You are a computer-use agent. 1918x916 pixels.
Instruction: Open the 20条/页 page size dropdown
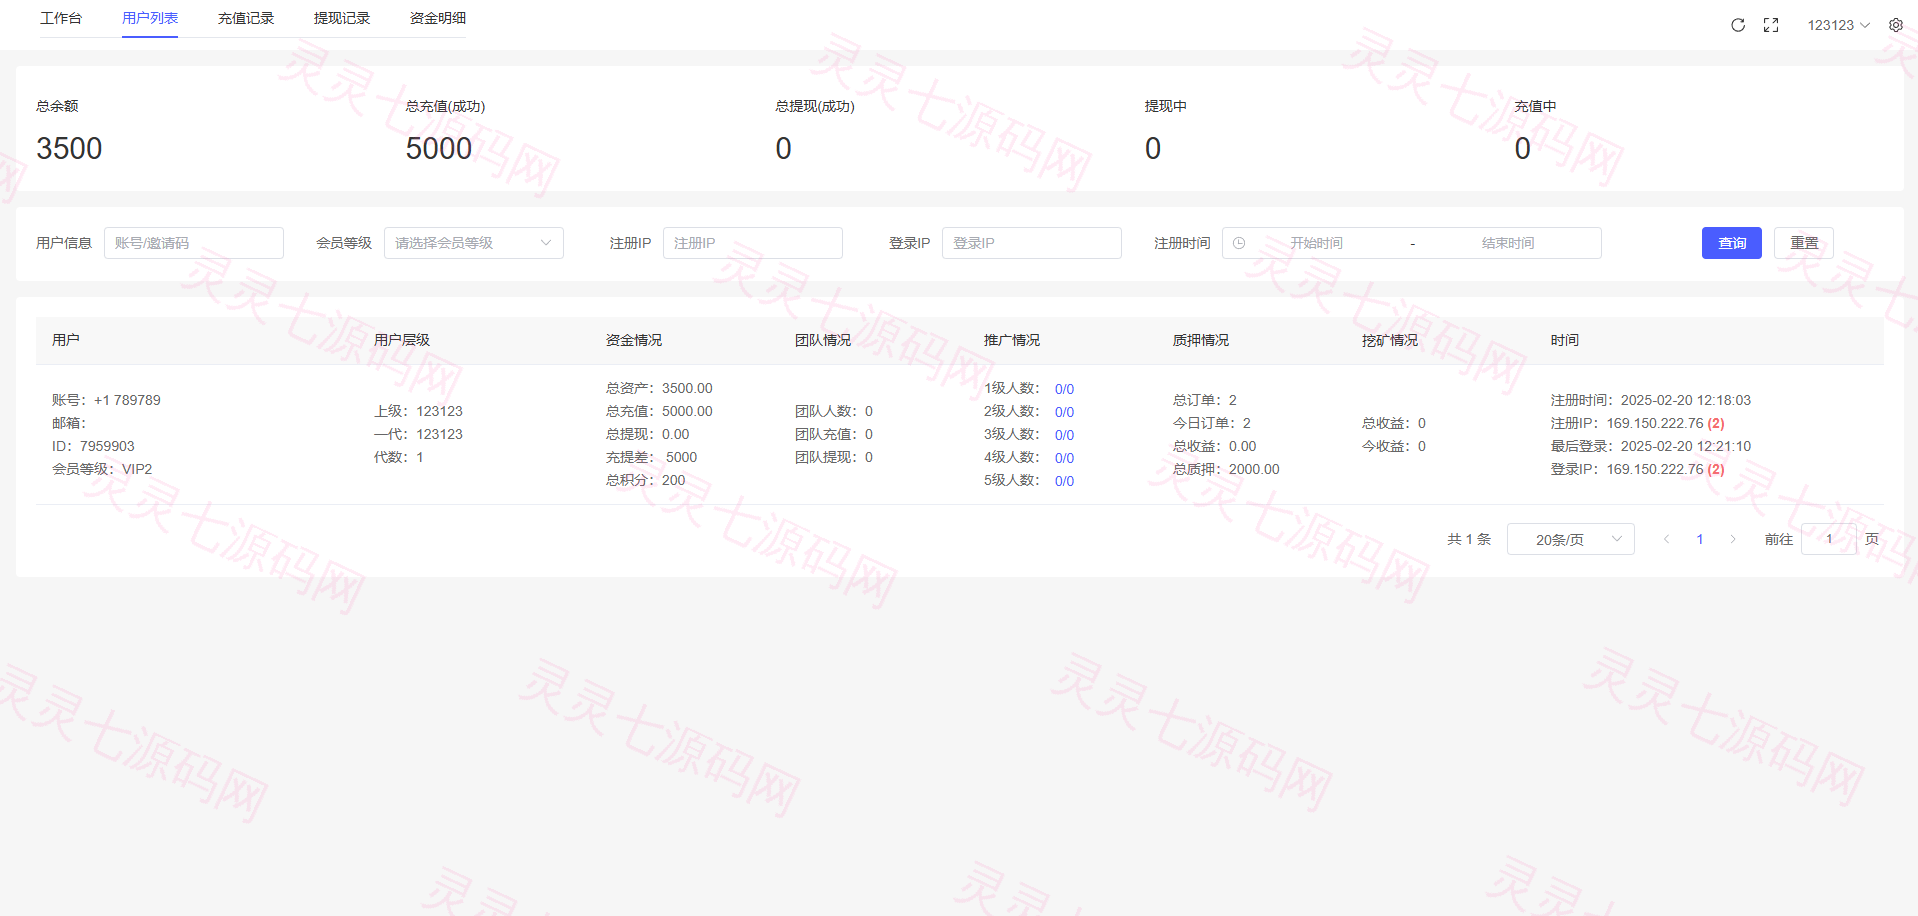[x=1570, y=539]
